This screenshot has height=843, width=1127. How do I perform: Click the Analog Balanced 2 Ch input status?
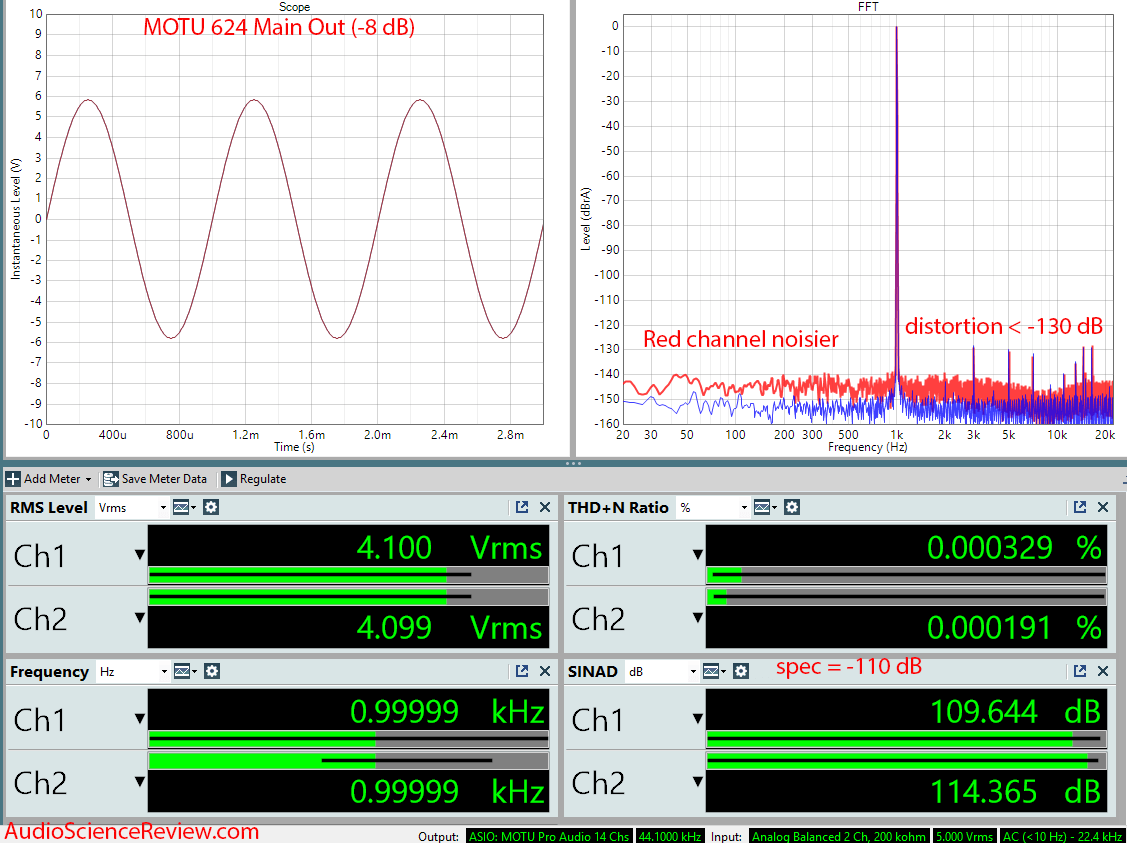840,837
